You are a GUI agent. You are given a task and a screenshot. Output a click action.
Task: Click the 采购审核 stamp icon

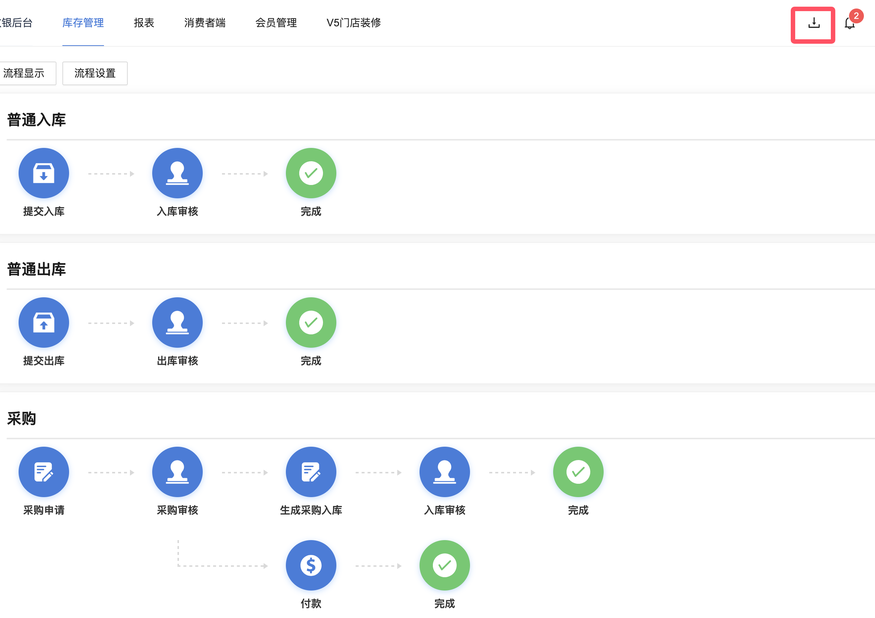[x=177, y=472]
